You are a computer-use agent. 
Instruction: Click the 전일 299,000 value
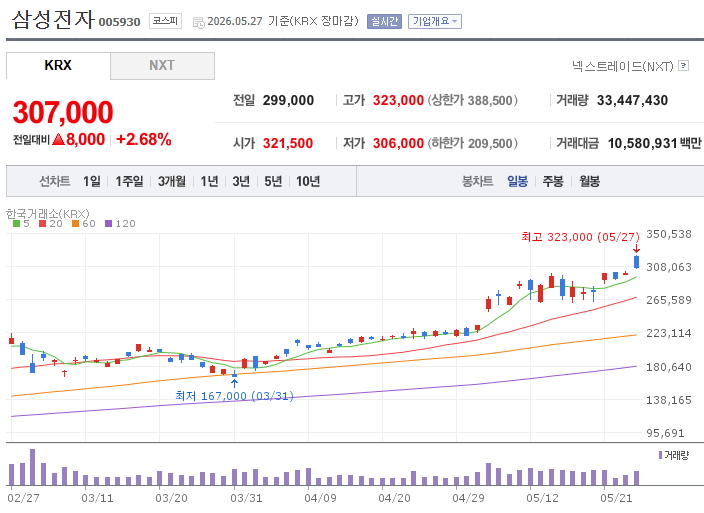click(288, 101)
